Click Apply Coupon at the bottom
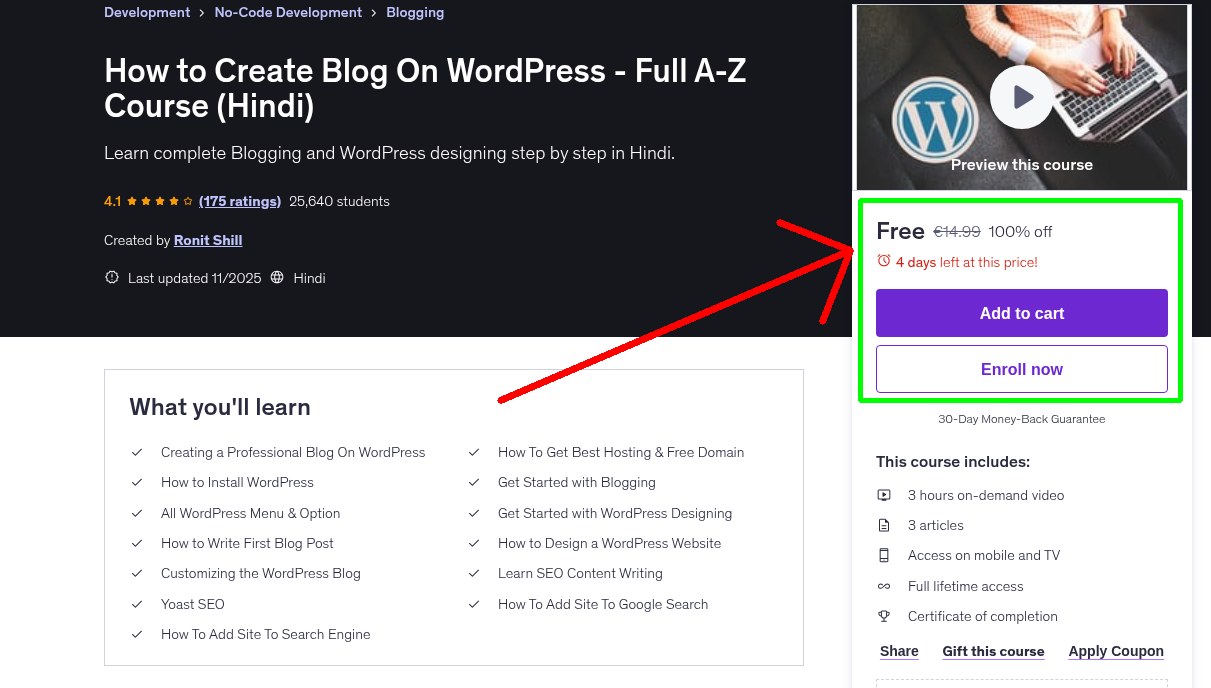Viewport: 1211px width, 688px height. [x=1116, y=651]
